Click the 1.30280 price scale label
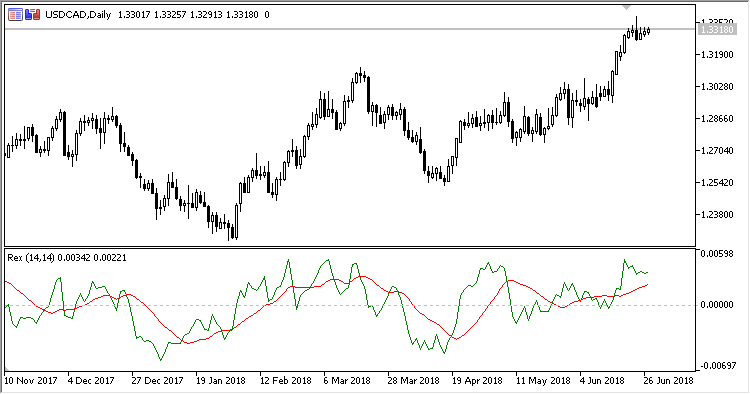 pyautogui.click(x=717, y=87)
